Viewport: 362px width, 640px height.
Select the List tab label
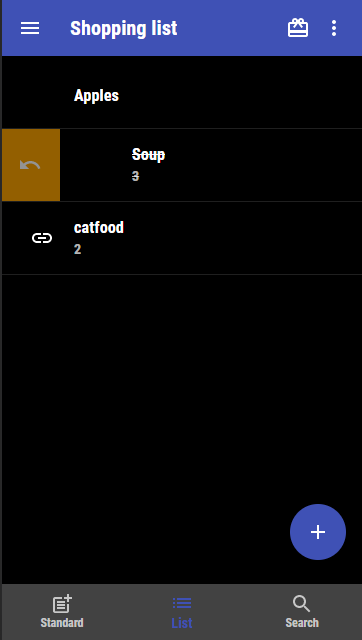182,623
